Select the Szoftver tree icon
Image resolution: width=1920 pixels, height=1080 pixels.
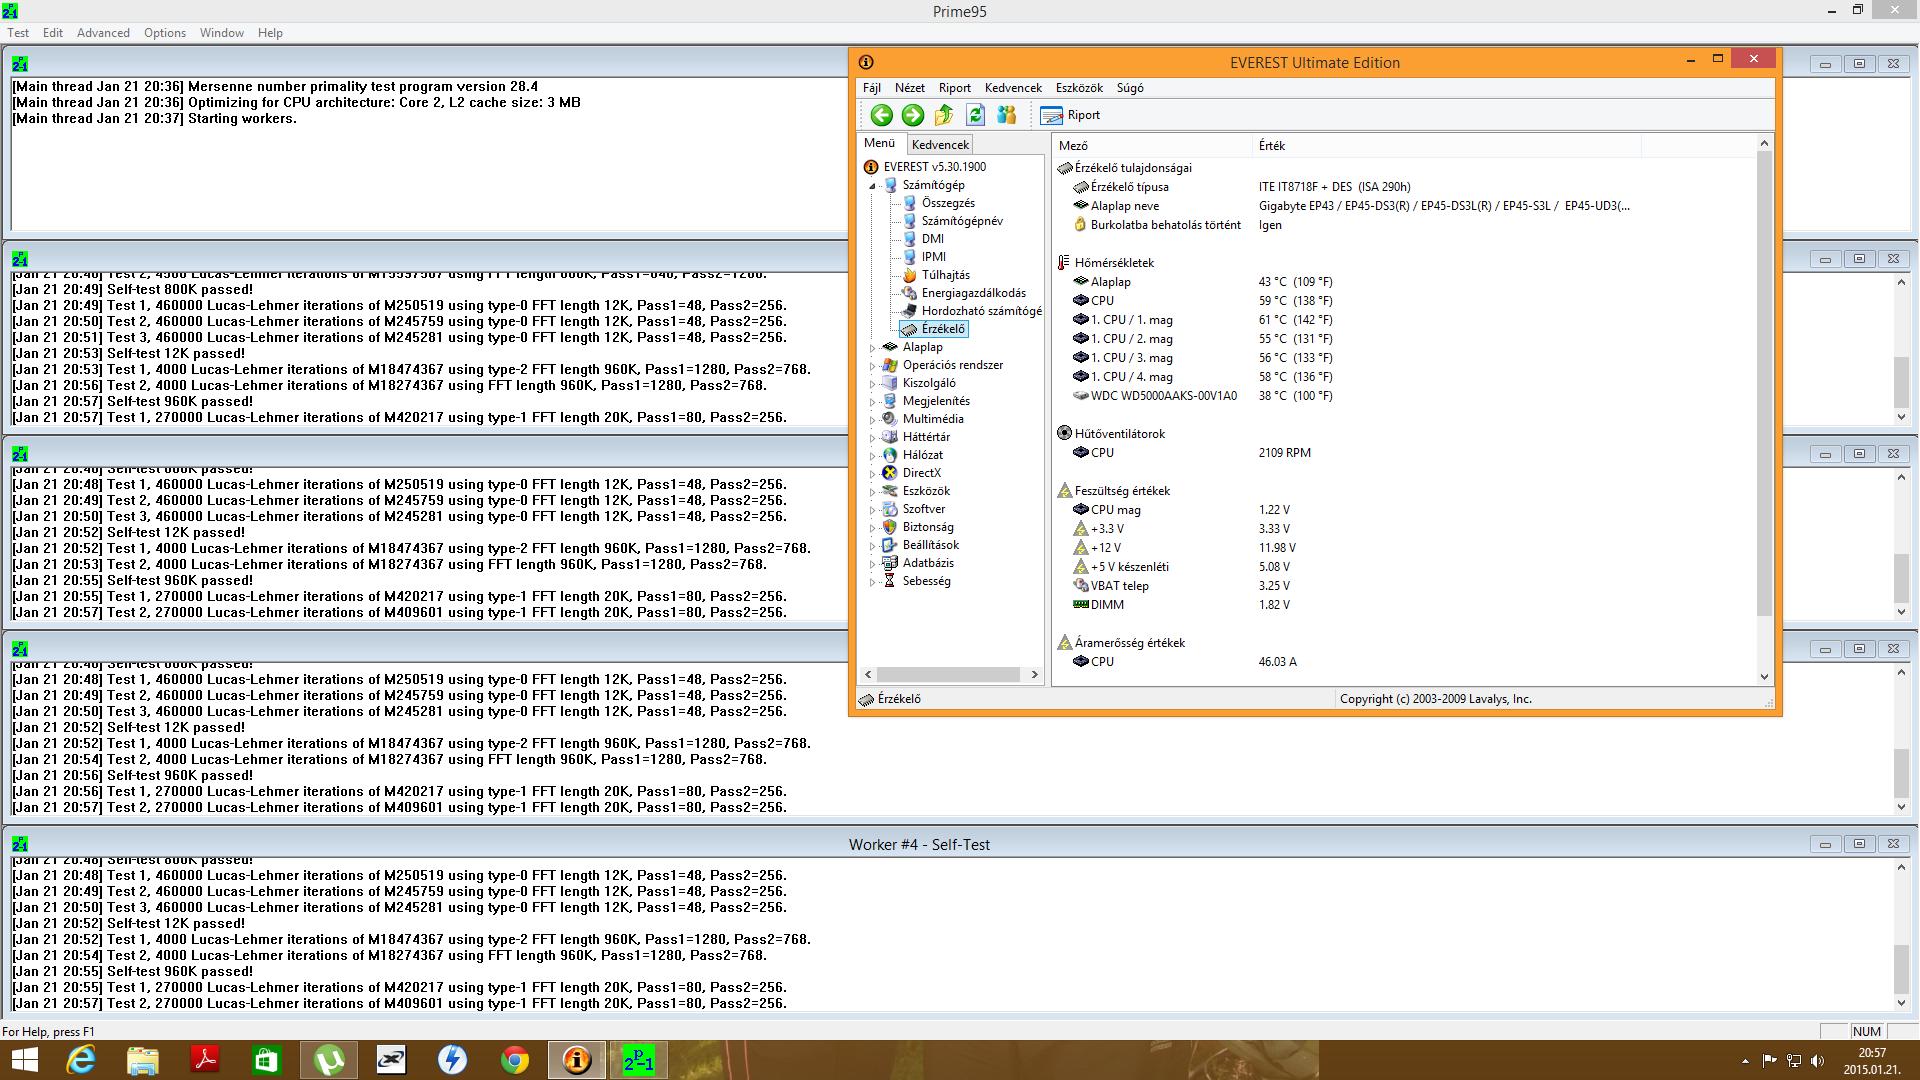[x=889, y=509]
